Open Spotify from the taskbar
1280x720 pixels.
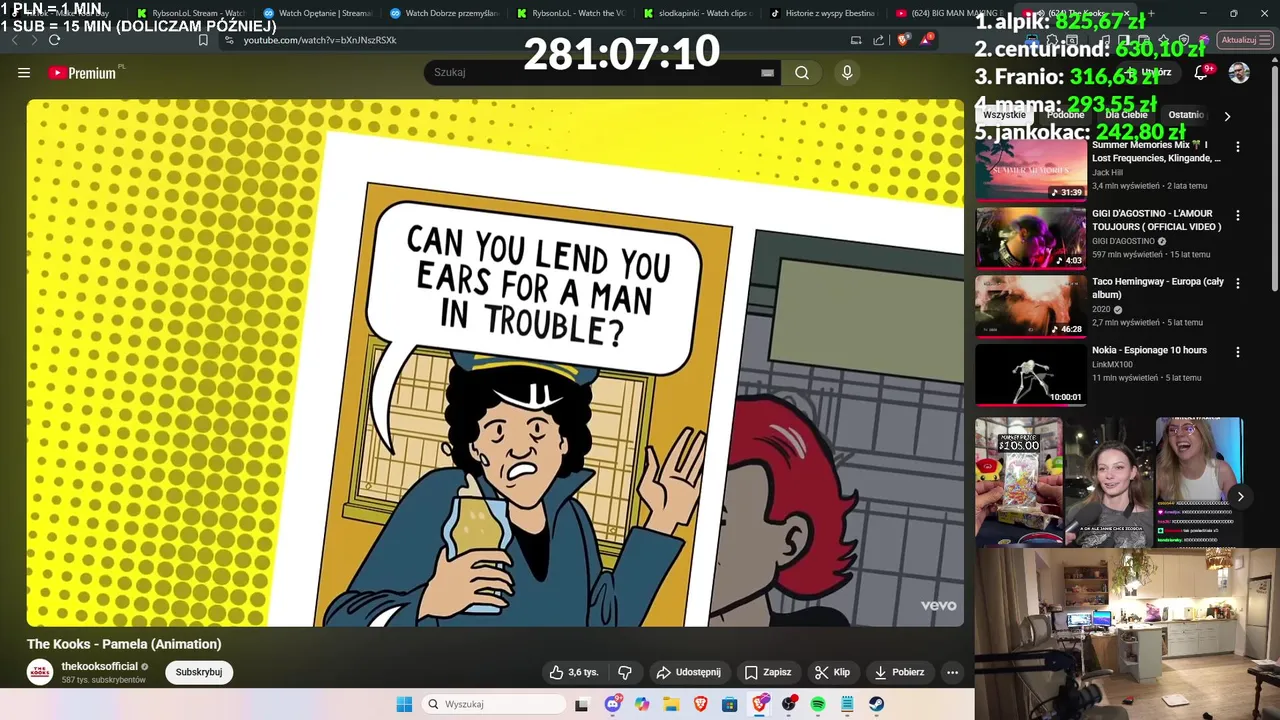click(x=818, y=704)
